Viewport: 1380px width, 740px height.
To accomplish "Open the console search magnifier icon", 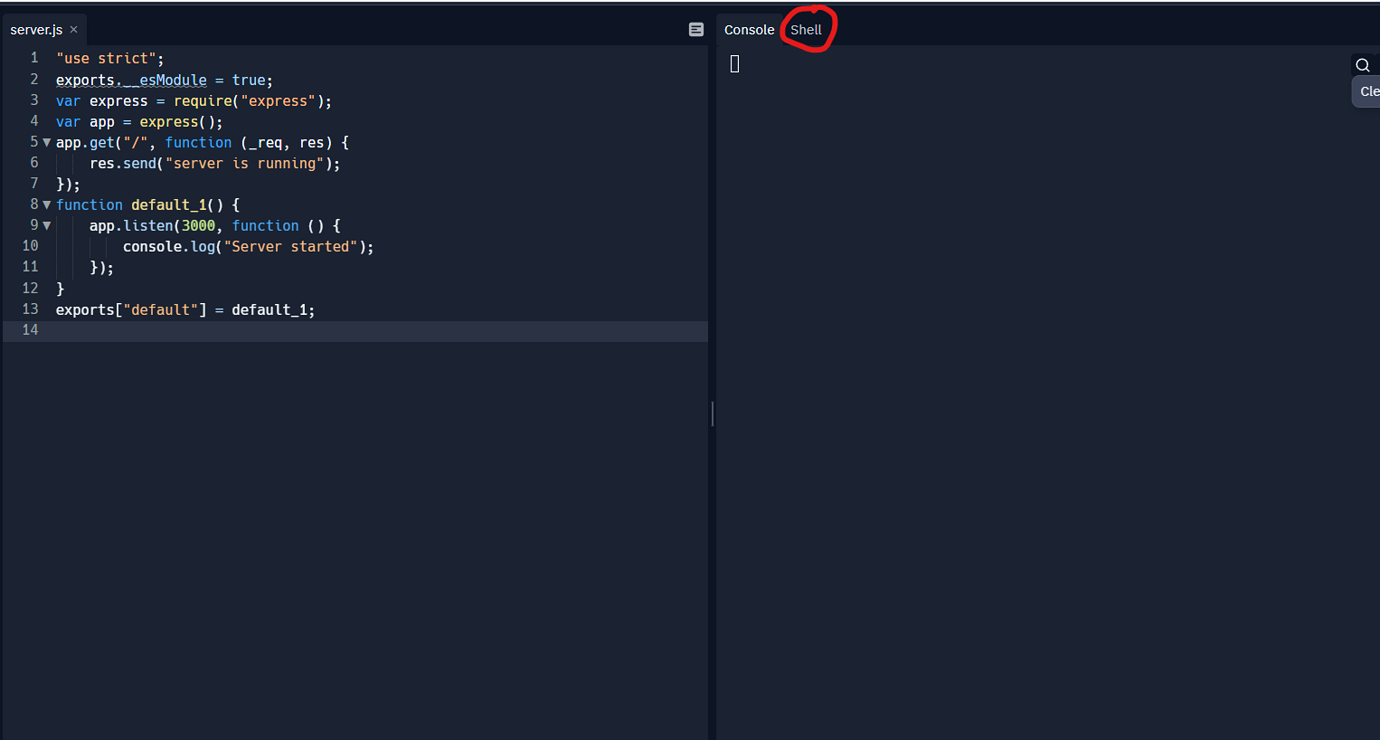I will pos(1363,65).
